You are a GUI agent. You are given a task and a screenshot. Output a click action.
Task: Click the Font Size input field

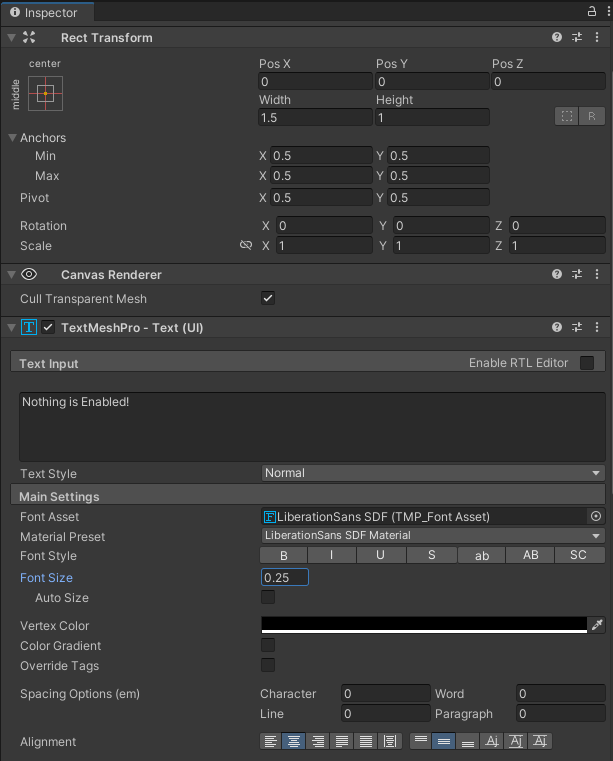[x=285, y=577]
